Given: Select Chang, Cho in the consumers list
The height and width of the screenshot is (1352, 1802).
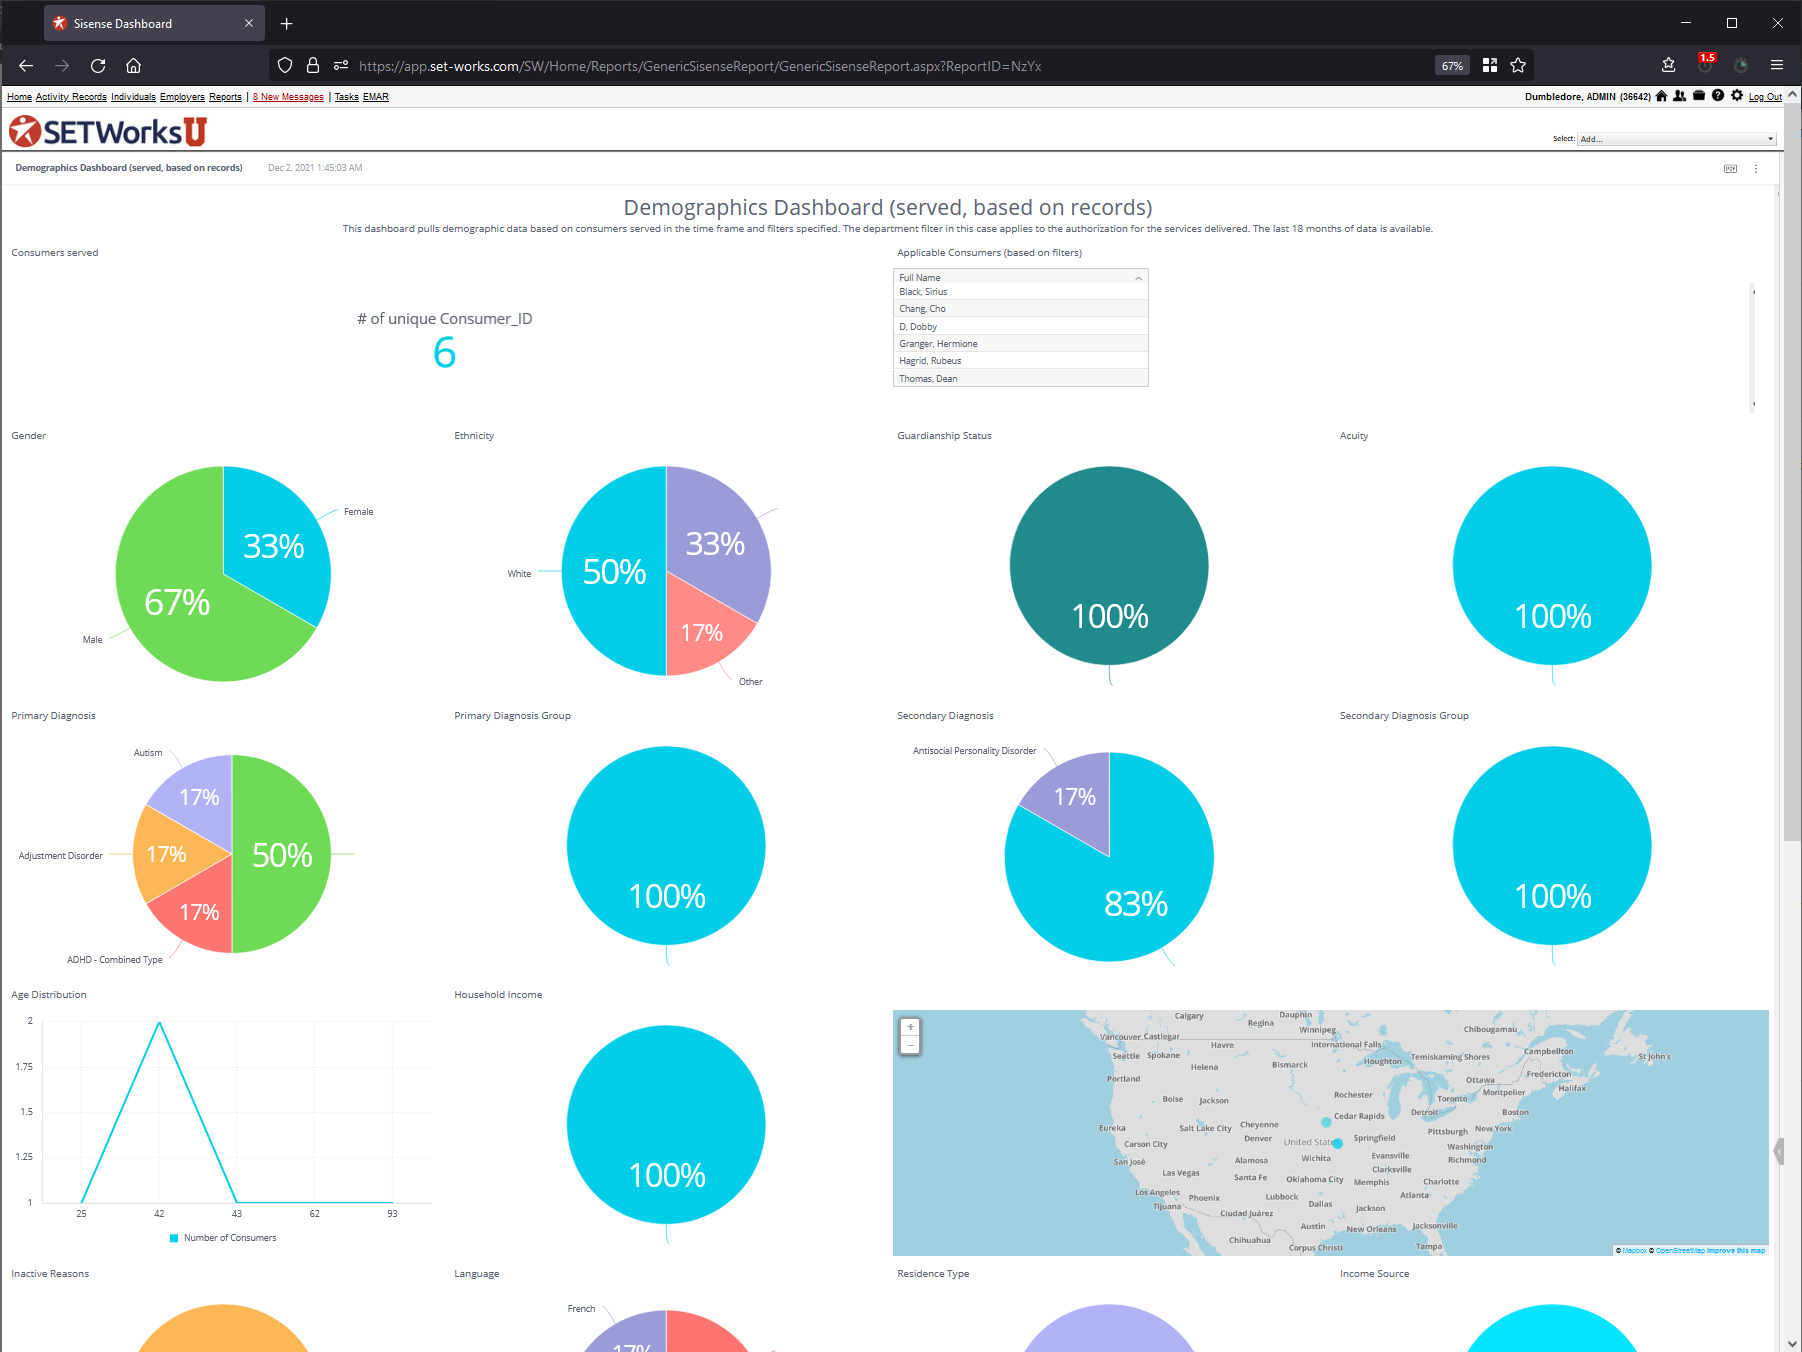Looking at the screenshot, I should tap(1020, 309).
